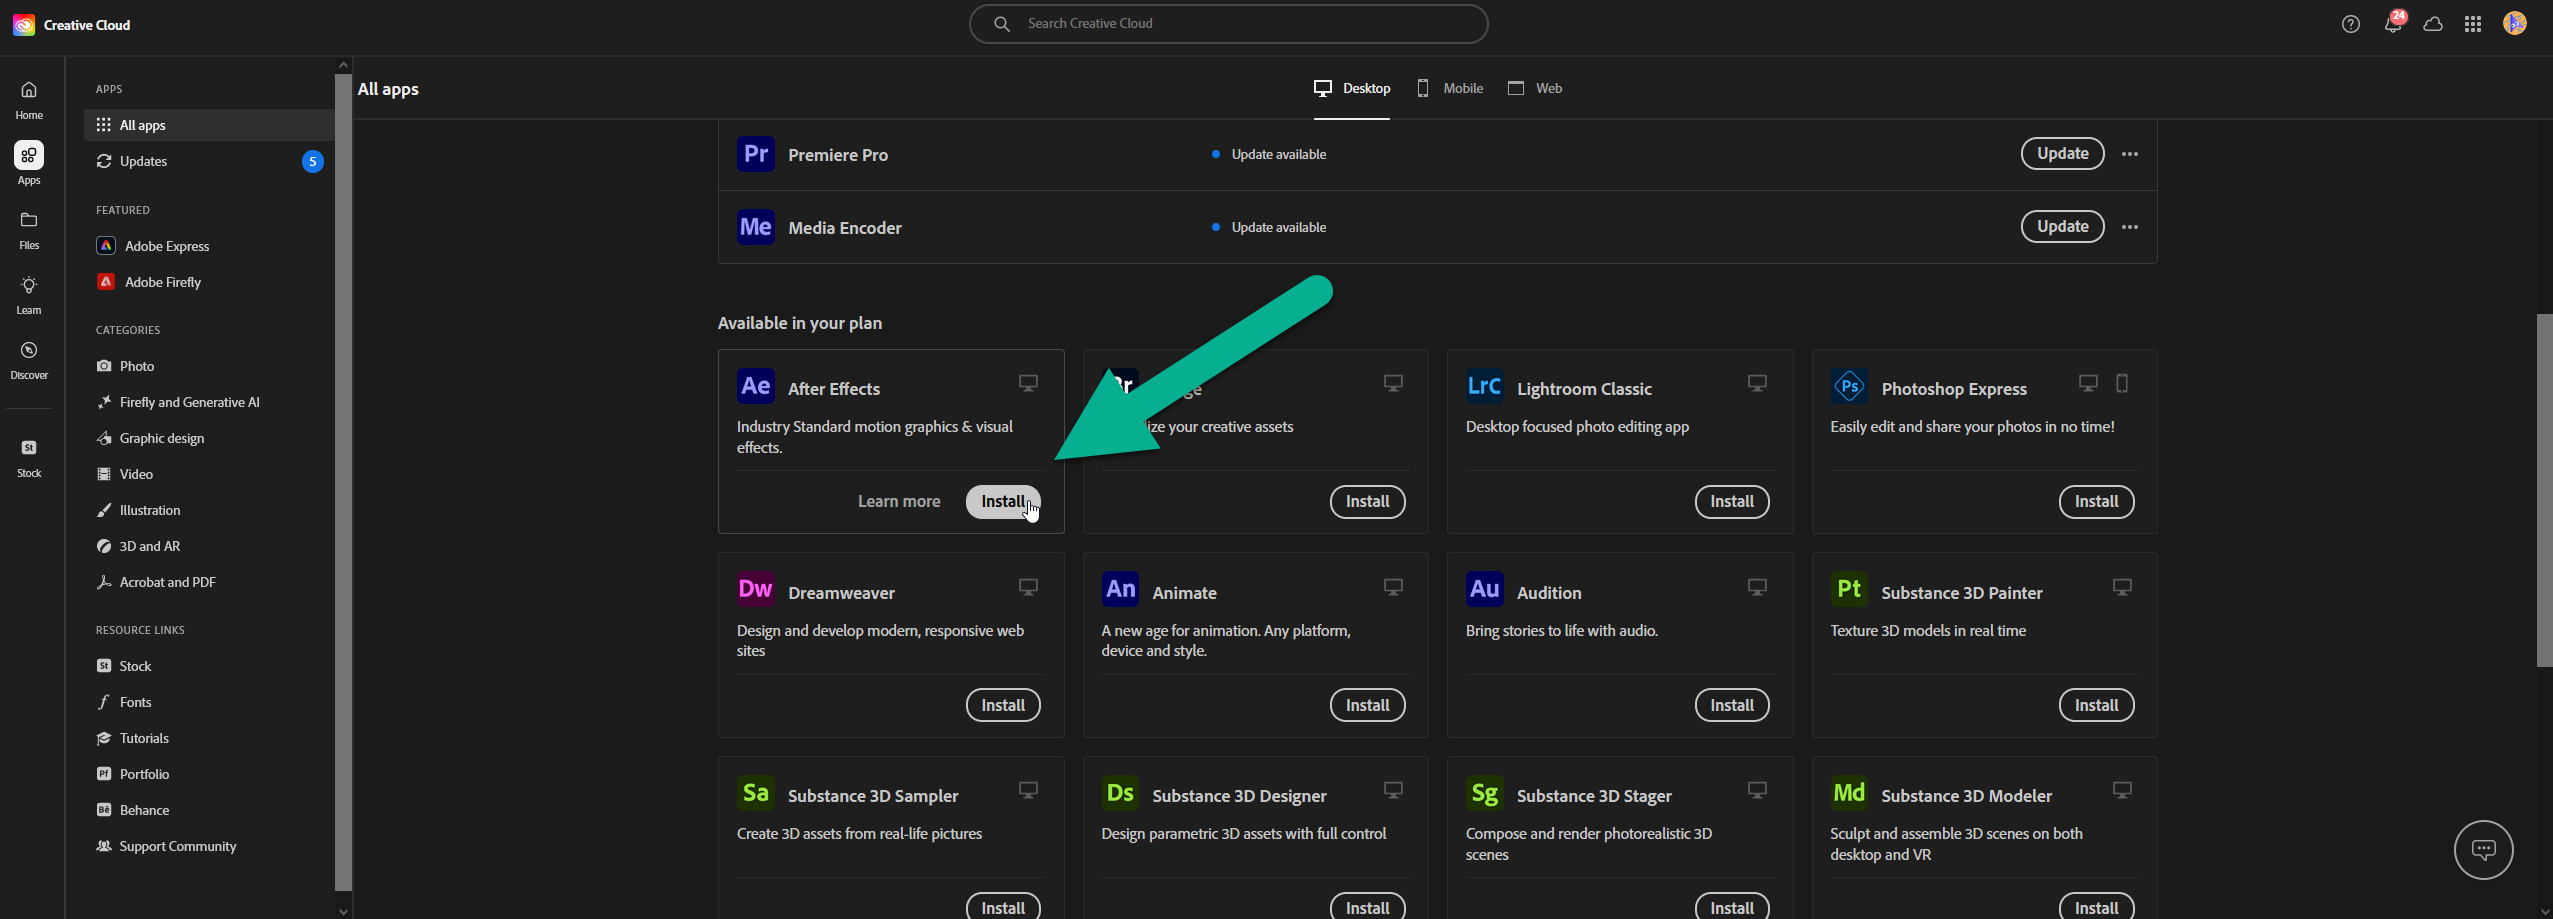Install Photoshop Express
The width and height of the screenshot is (2553, 919).
tap(2096, 502)
